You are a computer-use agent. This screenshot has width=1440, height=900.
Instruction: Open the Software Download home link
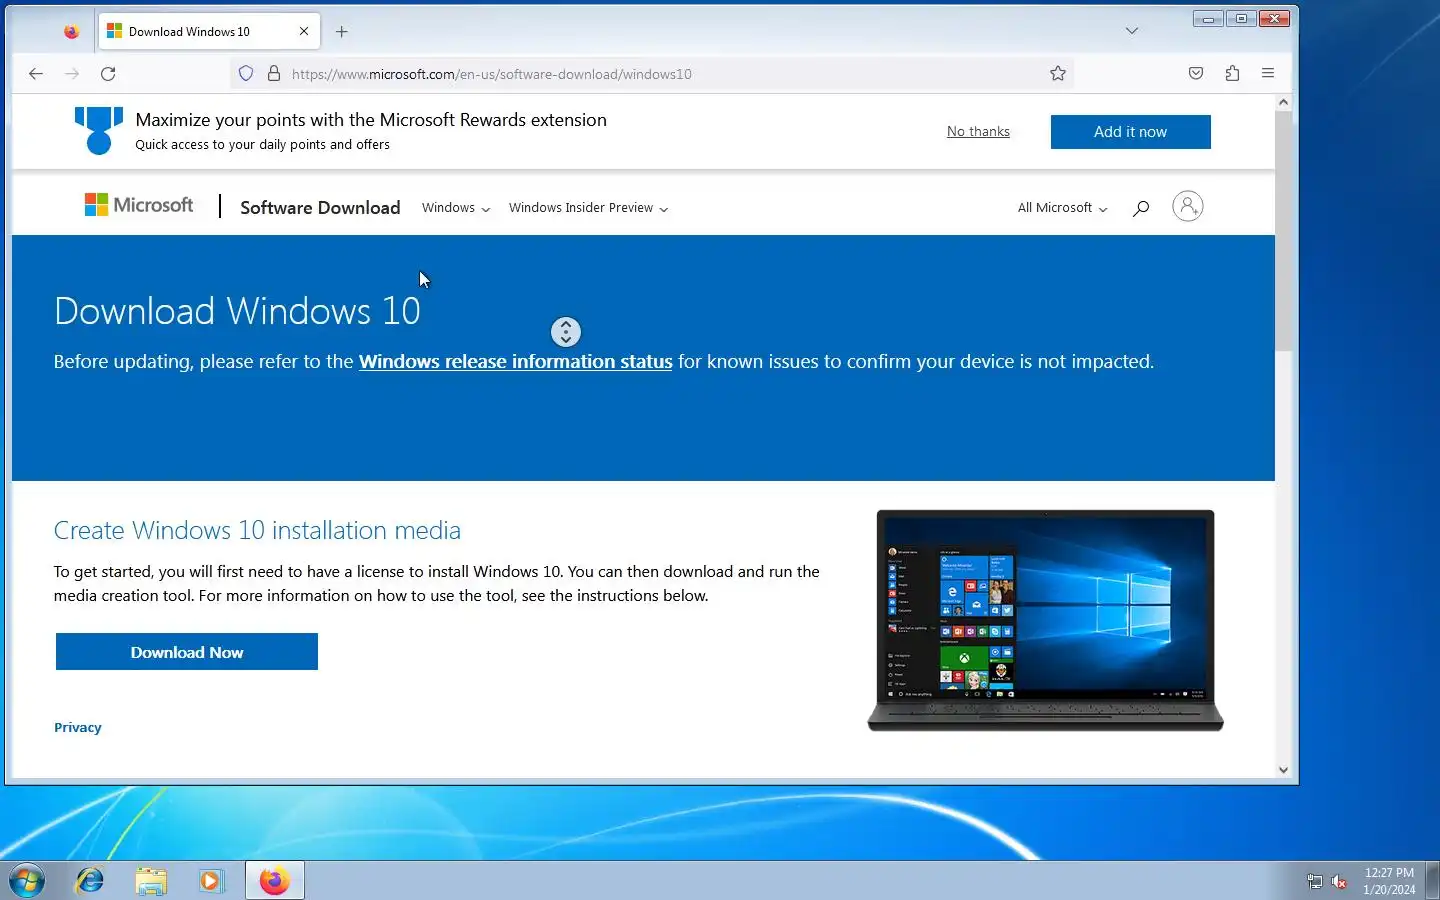pos(320,208)
